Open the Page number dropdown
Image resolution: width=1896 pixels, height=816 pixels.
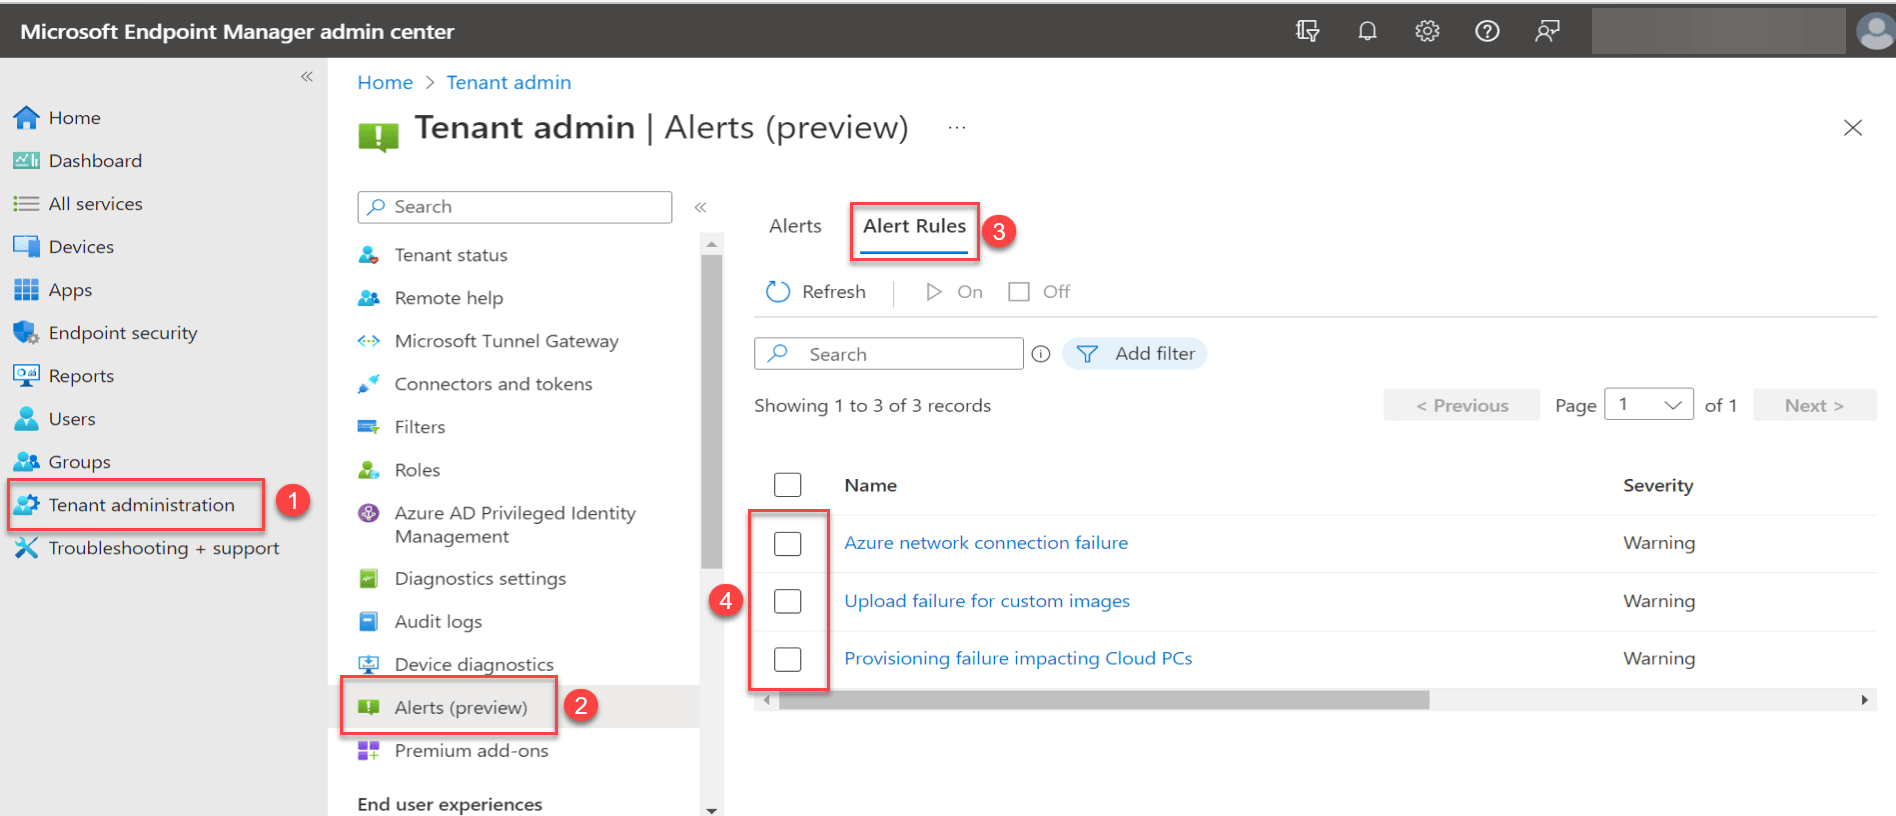[1649, 404]
